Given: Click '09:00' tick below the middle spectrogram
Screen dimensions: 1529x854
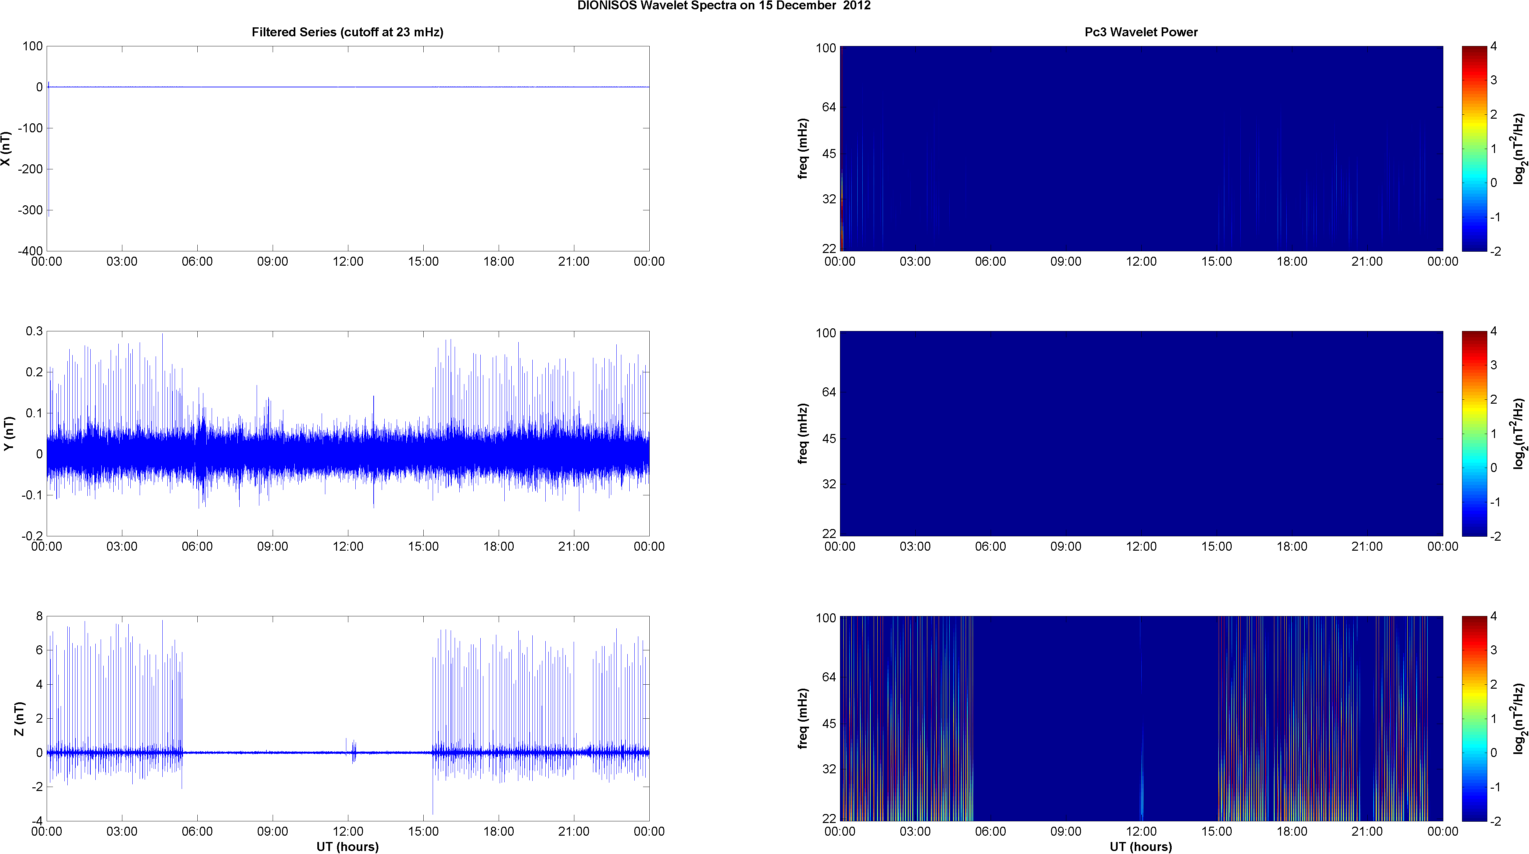Looking at the screenshot, I should [x=1066, y=547].
